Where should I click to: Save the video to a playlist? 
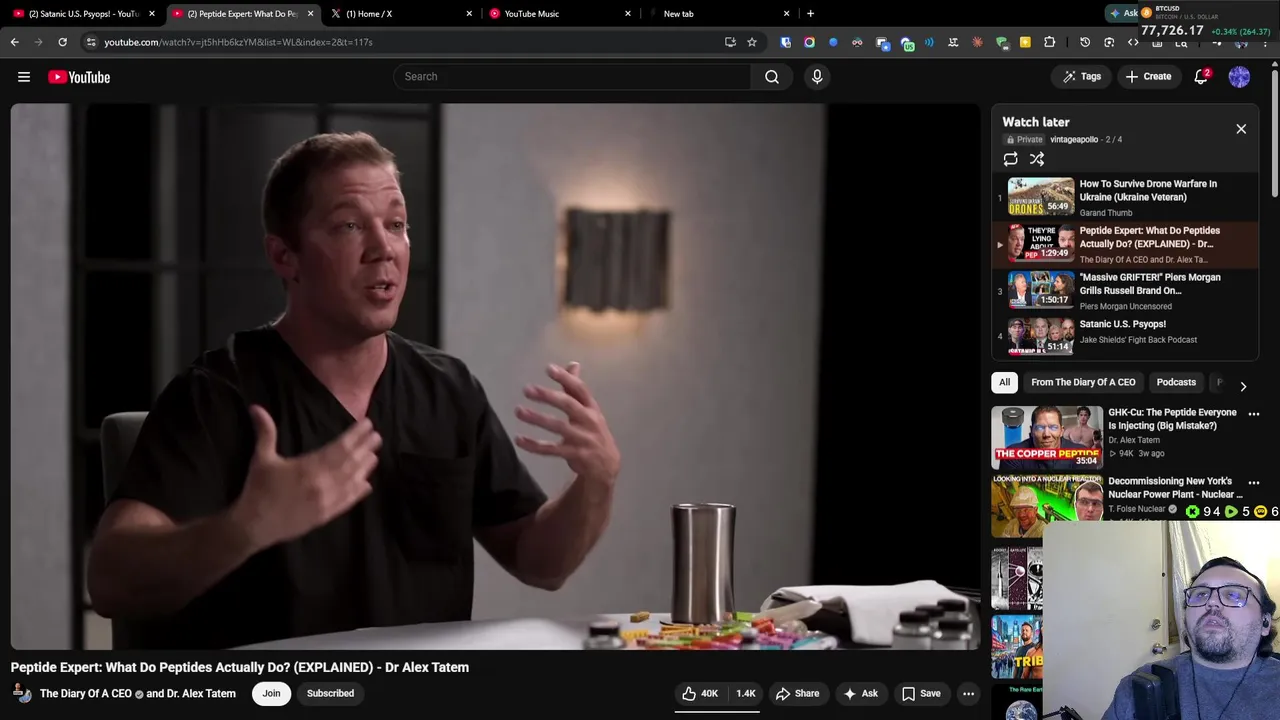[921, 694]
